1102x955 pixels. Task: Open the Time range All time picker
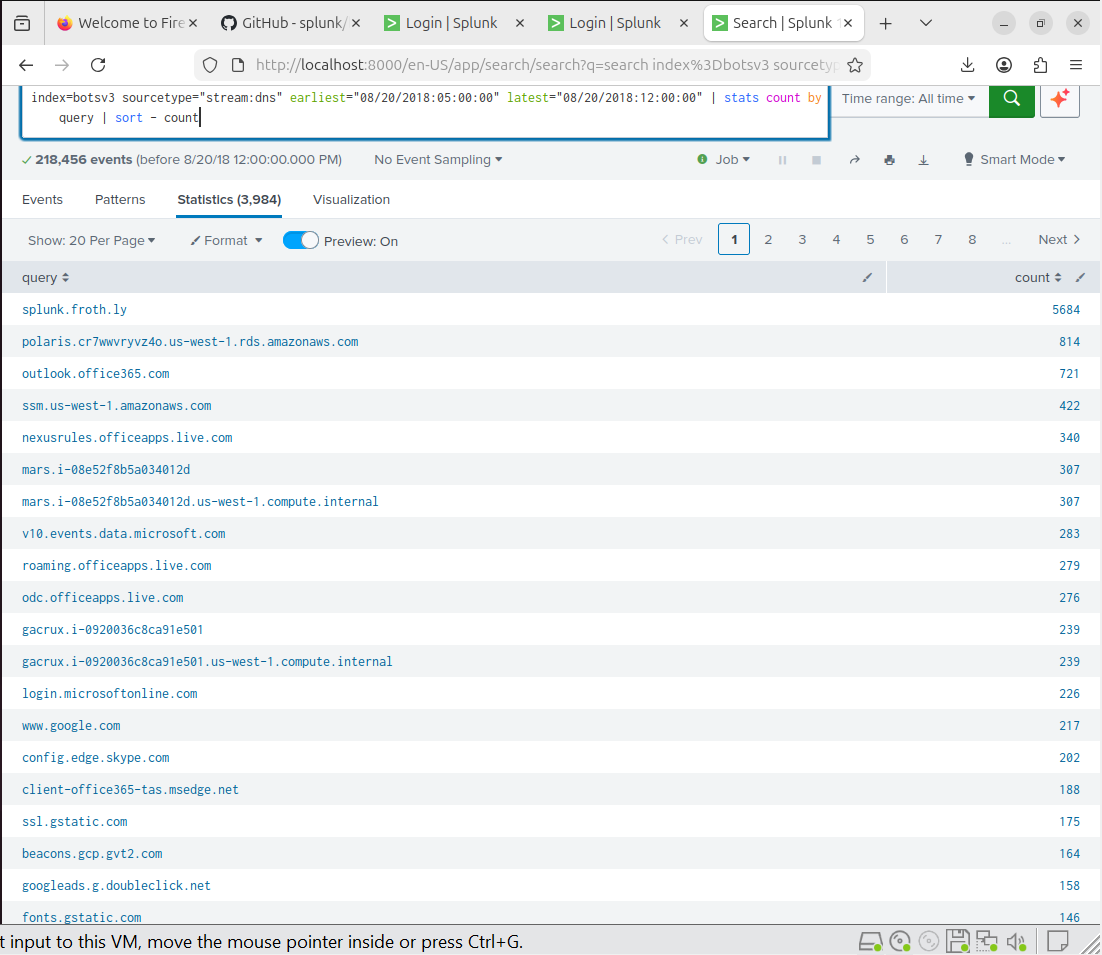908,99
